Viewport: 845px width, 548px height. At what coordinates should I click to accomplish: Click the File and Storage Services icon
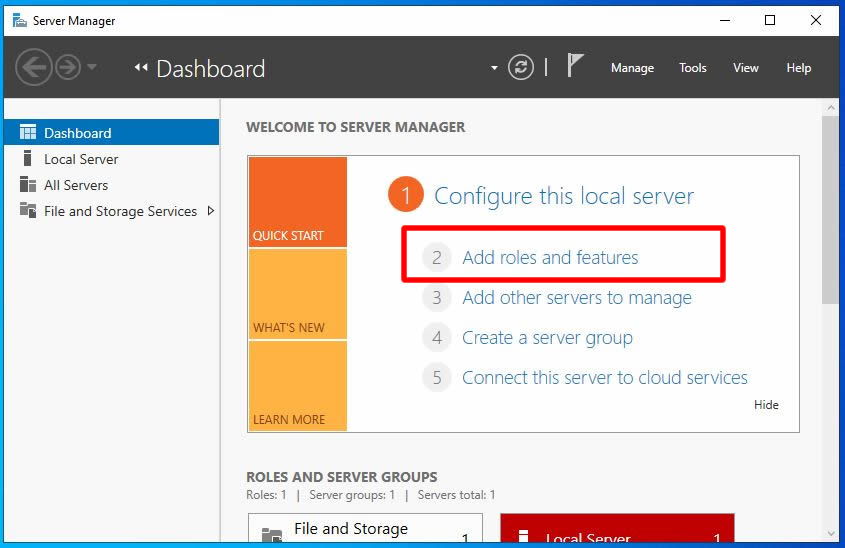(x=27, y=210)
